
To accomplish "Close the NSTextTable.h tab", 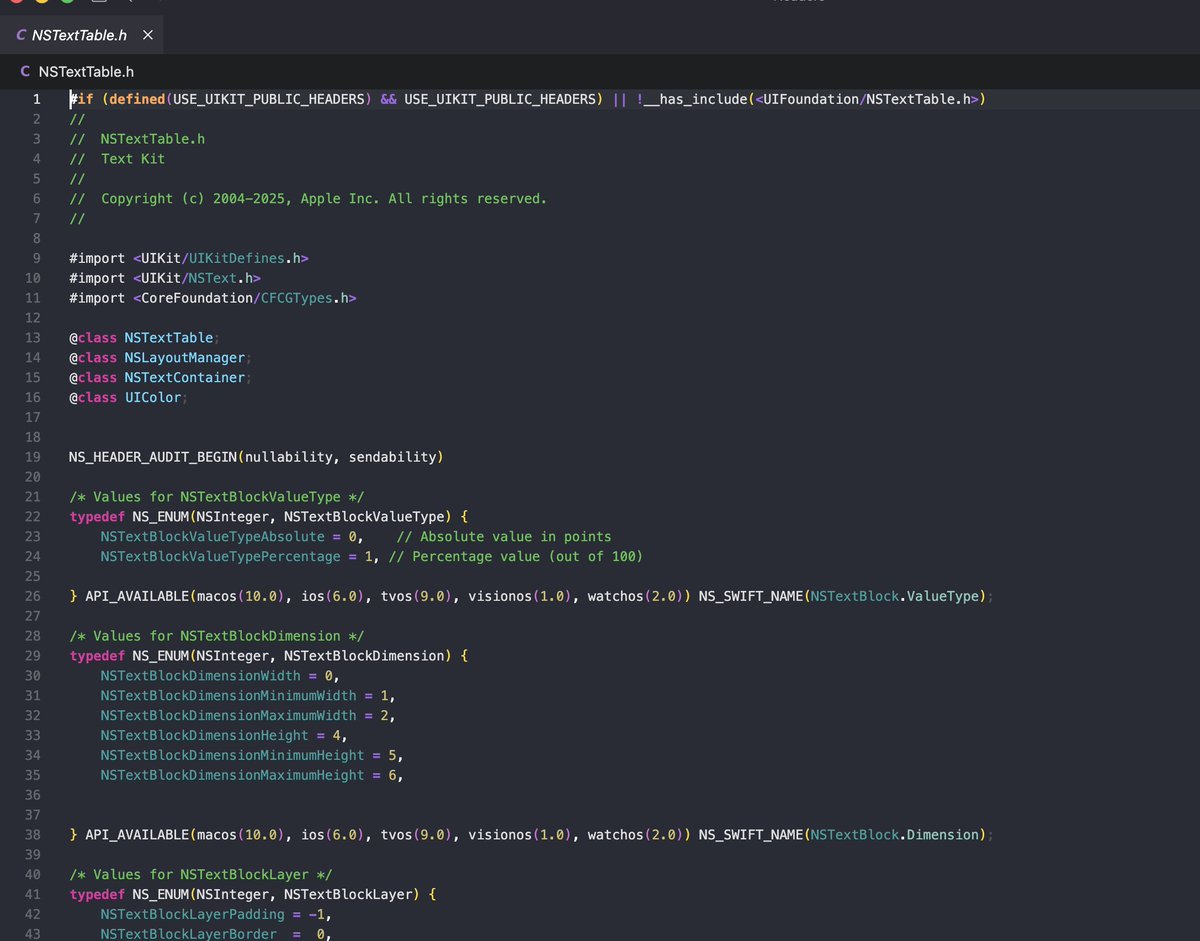I will 148,35.
